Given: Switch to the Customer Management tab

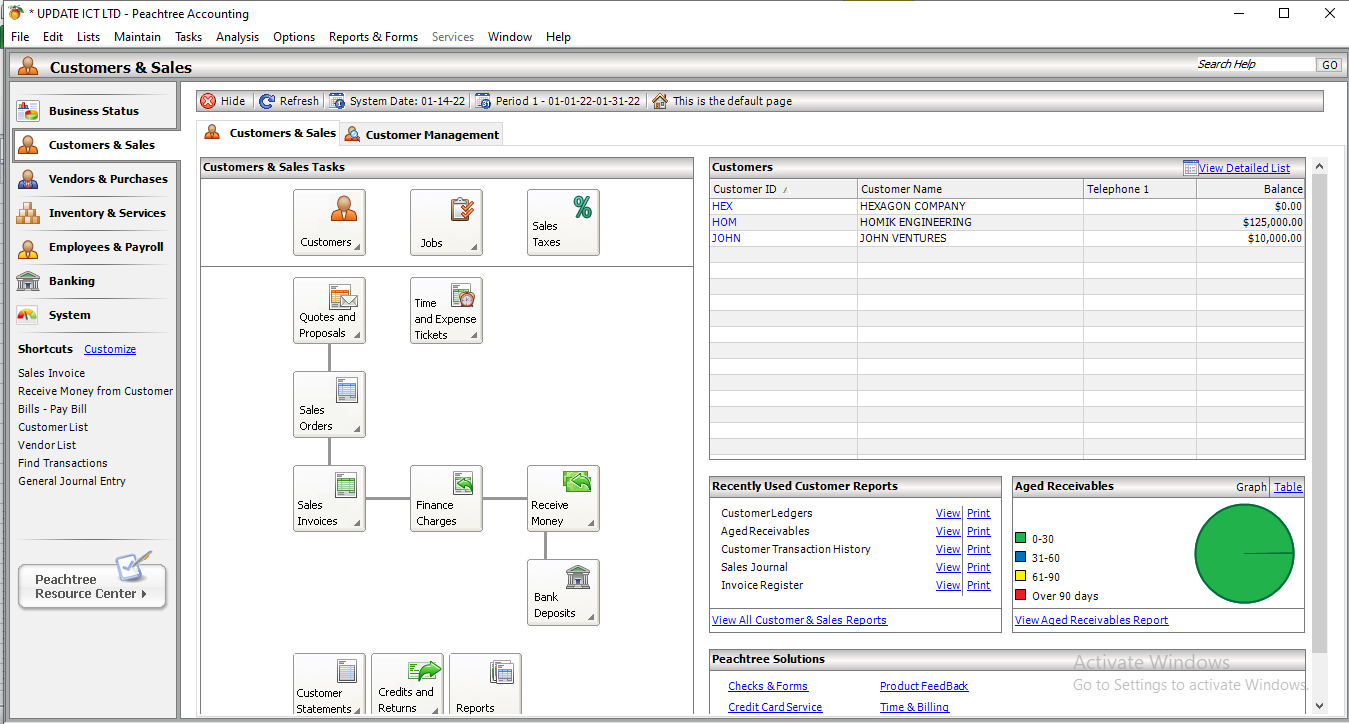Looking at the screenshot, I should [421, 132].
